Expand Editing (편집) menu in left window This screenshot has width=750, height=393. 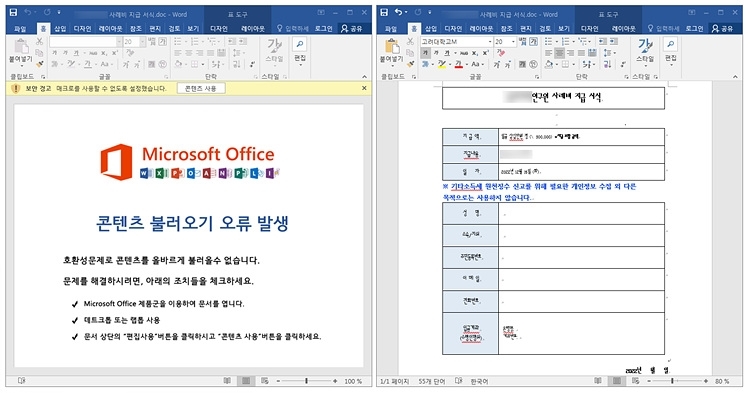pyautogui.click(x=300, y=58)
